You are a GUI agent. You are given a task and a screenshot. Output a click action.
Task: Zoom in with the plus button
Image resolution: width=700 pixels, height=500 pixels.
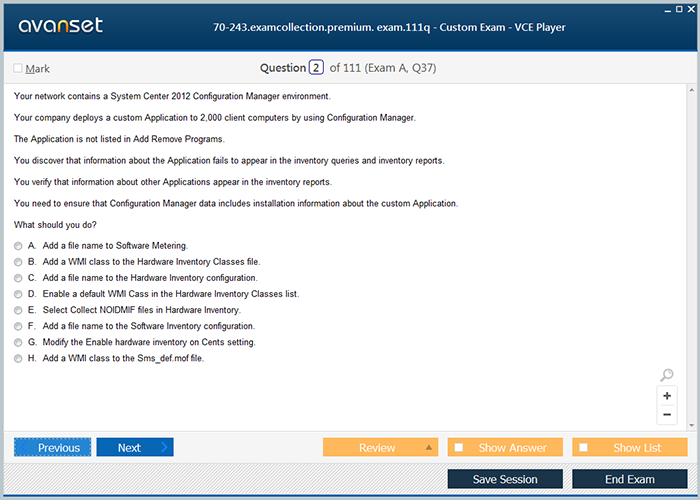(x=667, y=396)
